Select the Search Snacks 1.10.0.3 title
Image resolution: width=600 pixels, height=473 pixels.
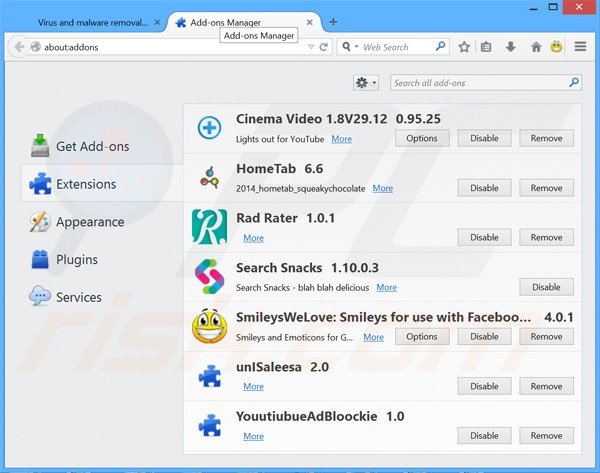click(x=307, y=268)
